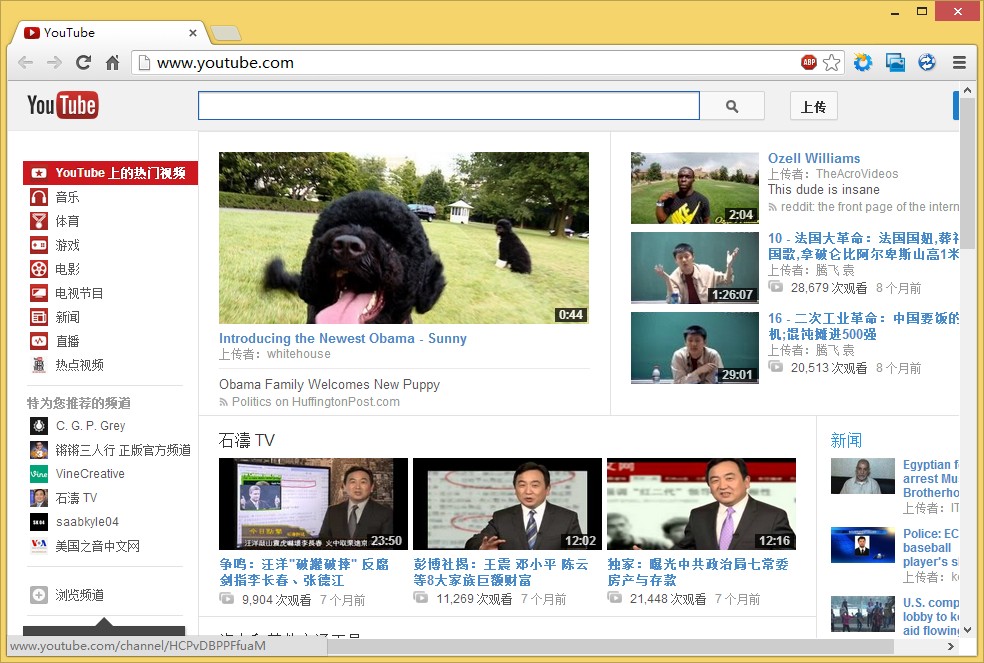Play the 2:04 Ozell Williams thumbnail

(695, 188)
